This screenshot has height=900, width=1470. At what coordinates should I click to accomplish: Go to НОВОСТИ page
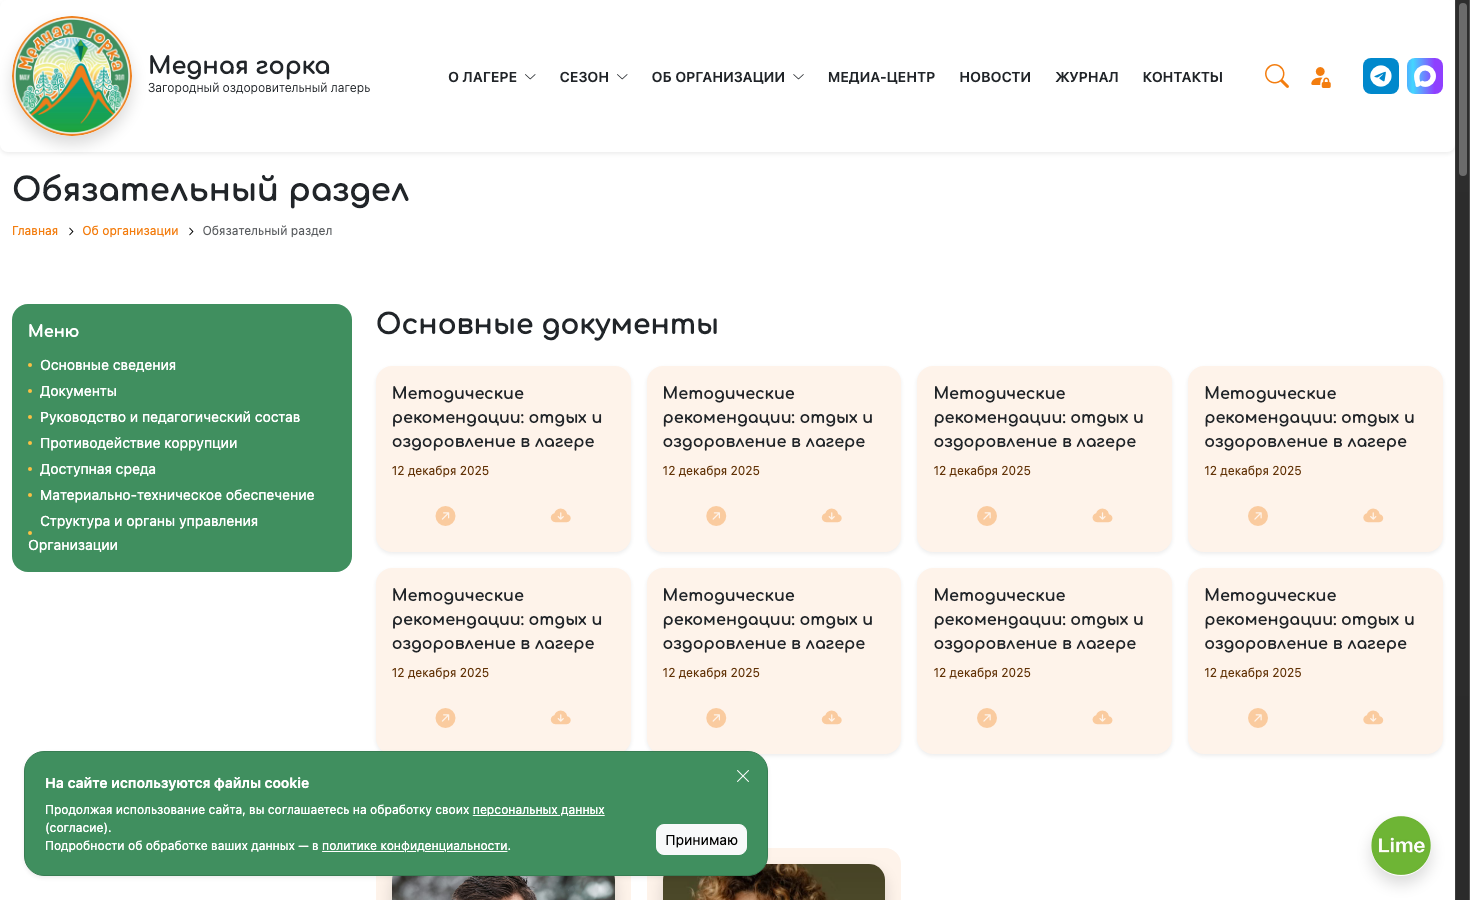click(995, 77)
